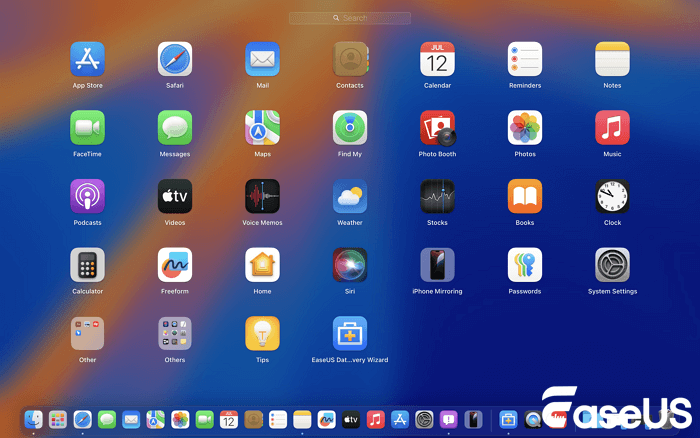
Task: Open EaseUS Data Recovery from the Dock
Action: click(508, 420)
